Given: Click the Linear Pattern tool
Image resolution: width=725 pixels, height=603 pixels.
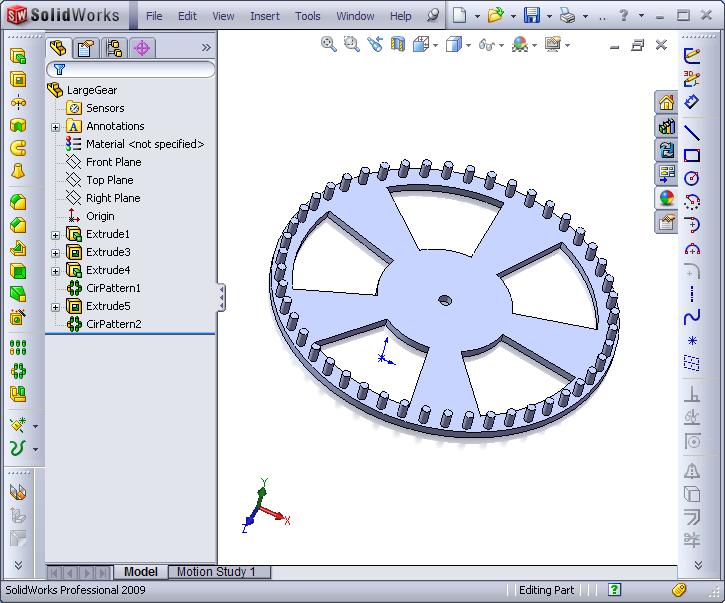Looking at the screenshot, I should click(18, 347).
